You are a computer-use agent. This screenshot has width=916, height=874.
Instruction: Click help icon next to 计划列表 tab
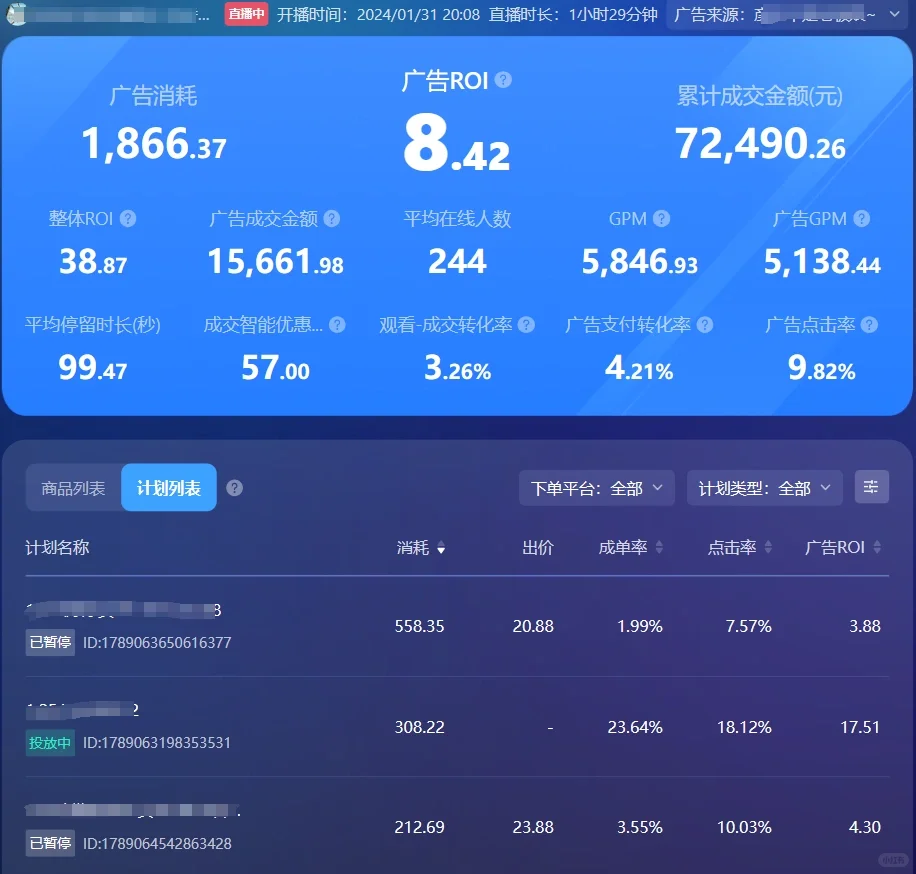[235, 488]
